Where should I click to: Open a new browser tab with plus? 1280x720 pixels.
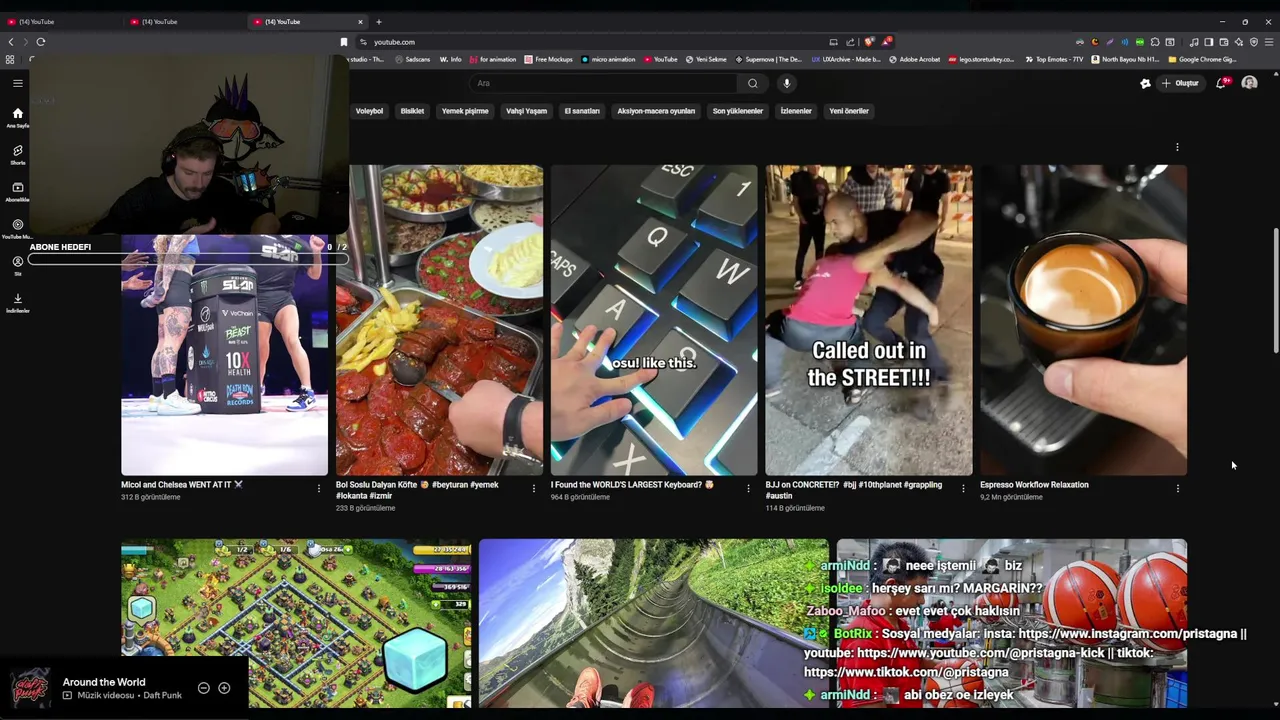click(378, 21)
